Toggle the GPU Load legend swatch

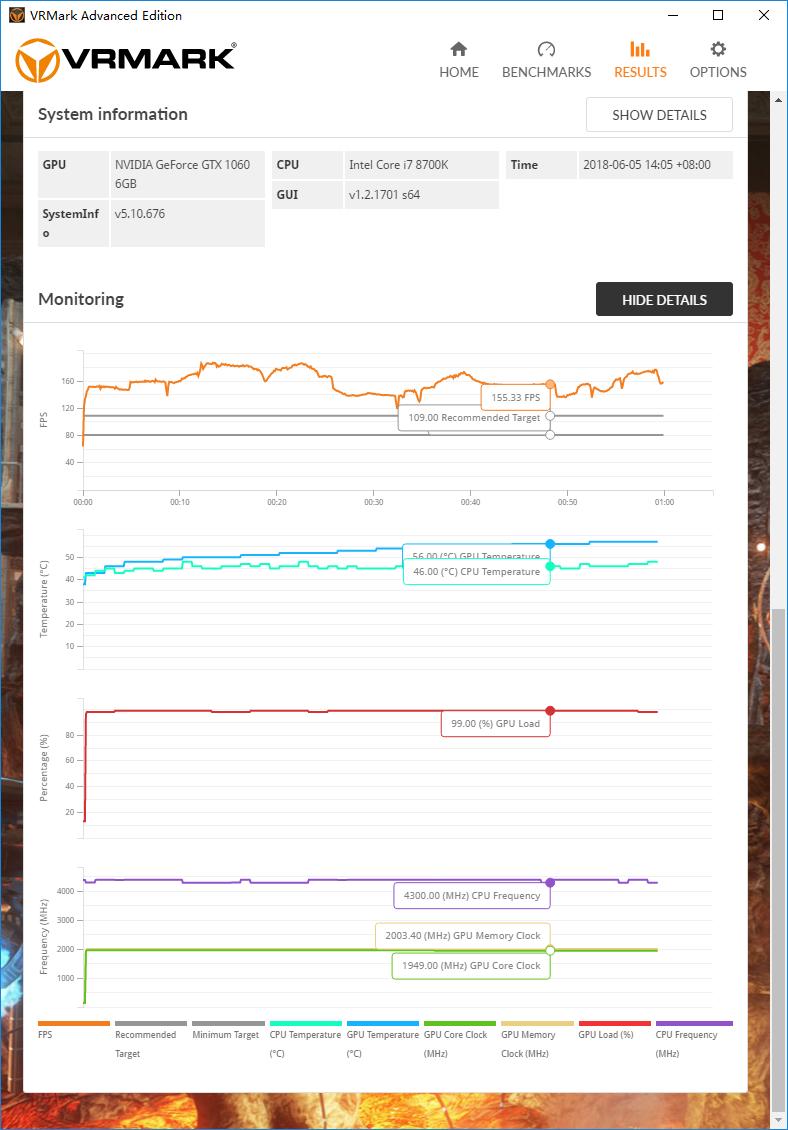tap(614, 1023)
